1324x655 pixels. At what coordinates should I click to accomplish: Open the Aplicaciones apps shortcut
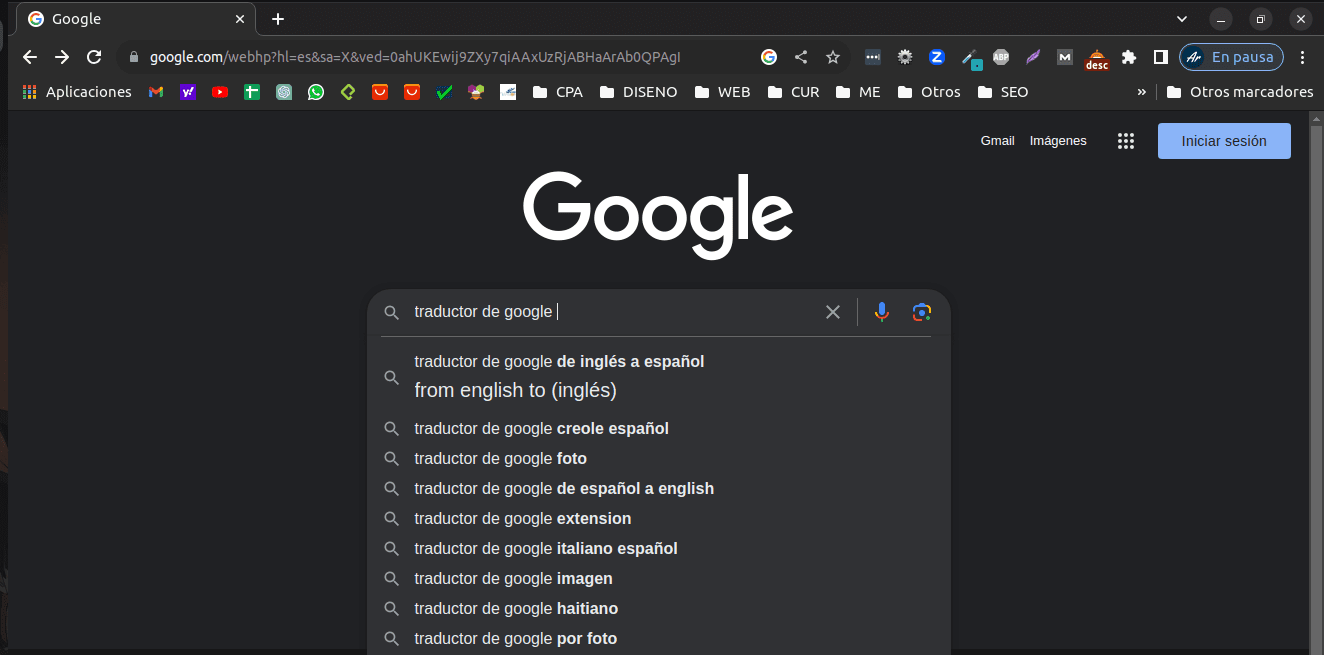[x=77, y=92]
